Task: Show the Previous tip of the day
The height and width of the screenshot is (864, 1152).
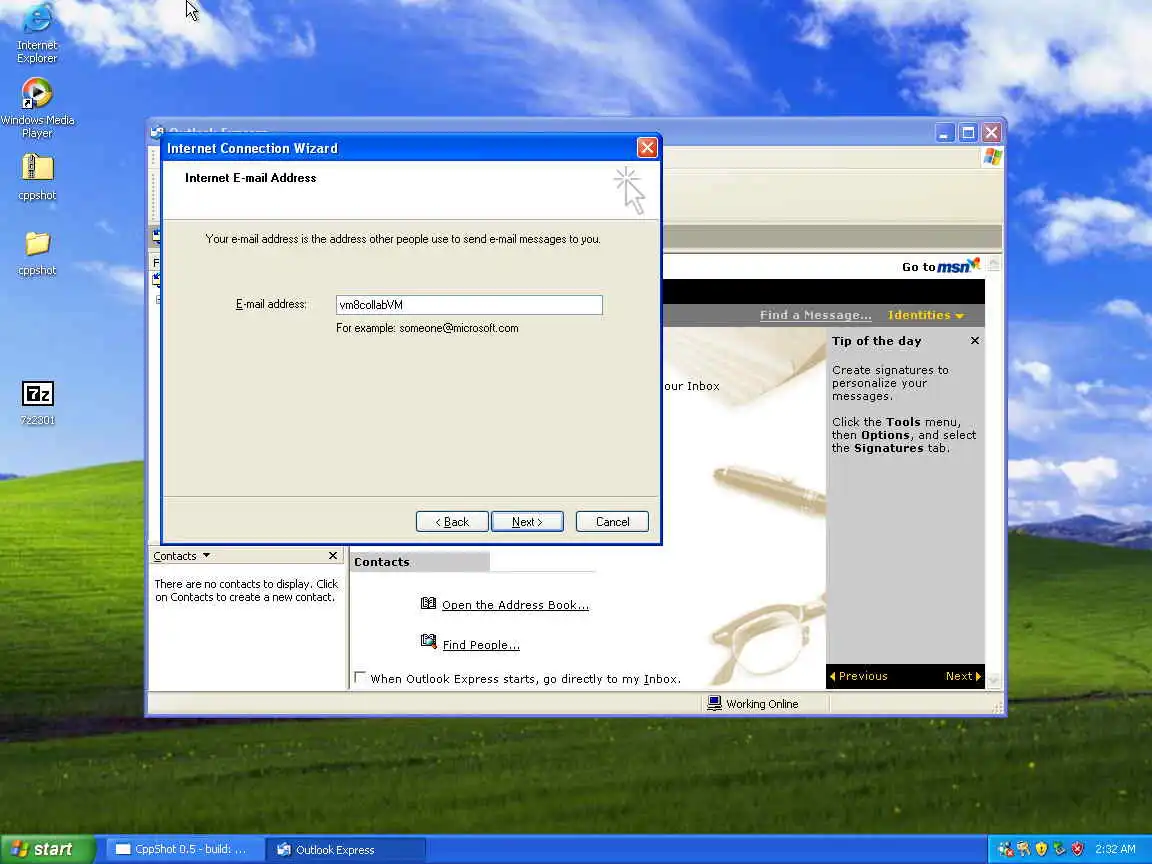Action: click(858, 676)
